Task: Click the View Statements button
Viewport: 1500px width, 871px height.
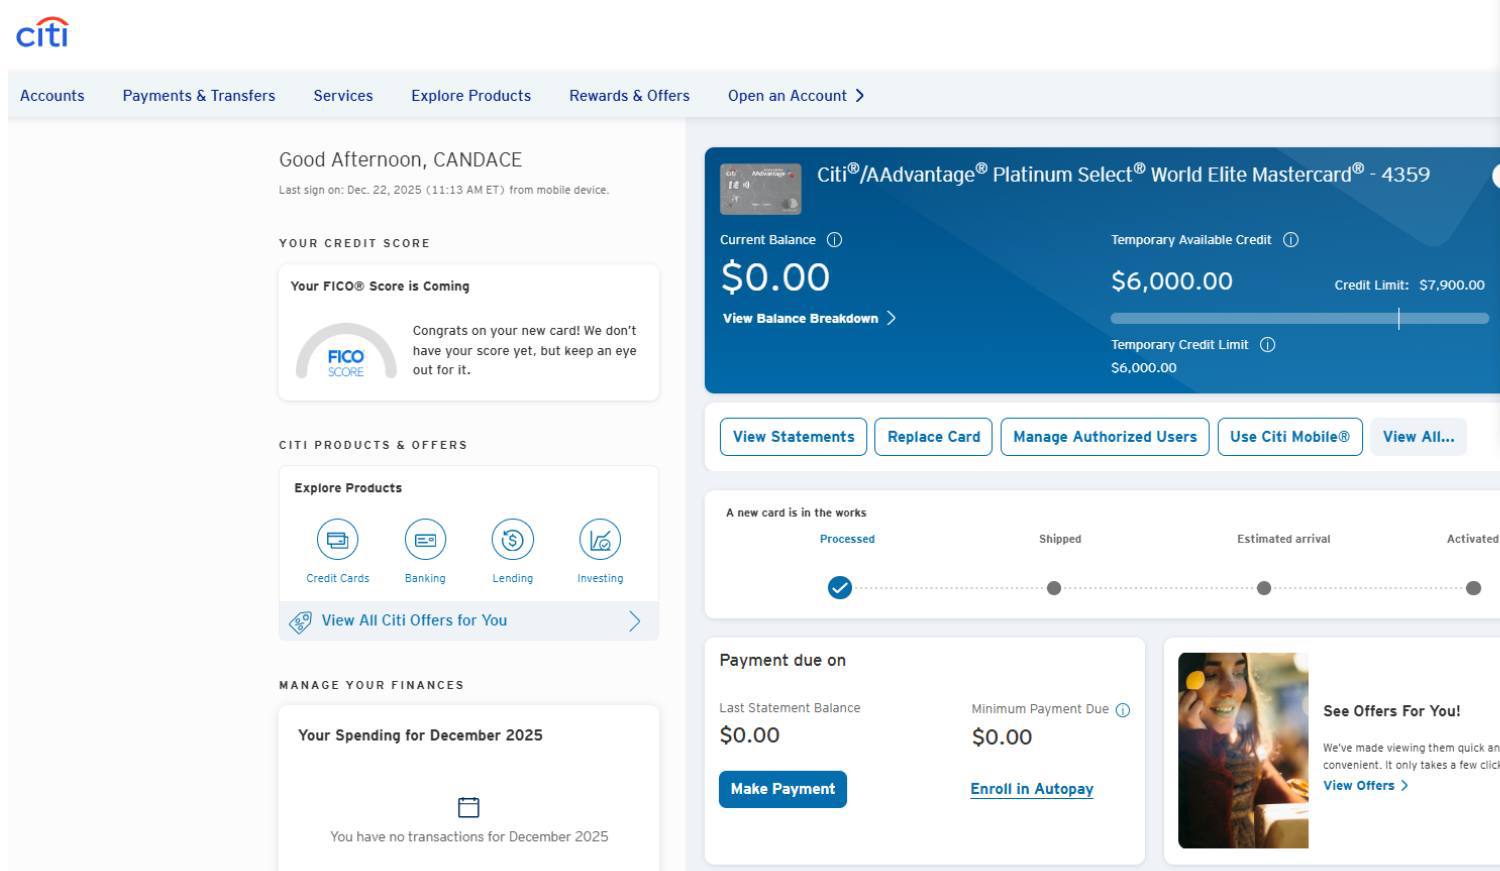Action: 793,437
